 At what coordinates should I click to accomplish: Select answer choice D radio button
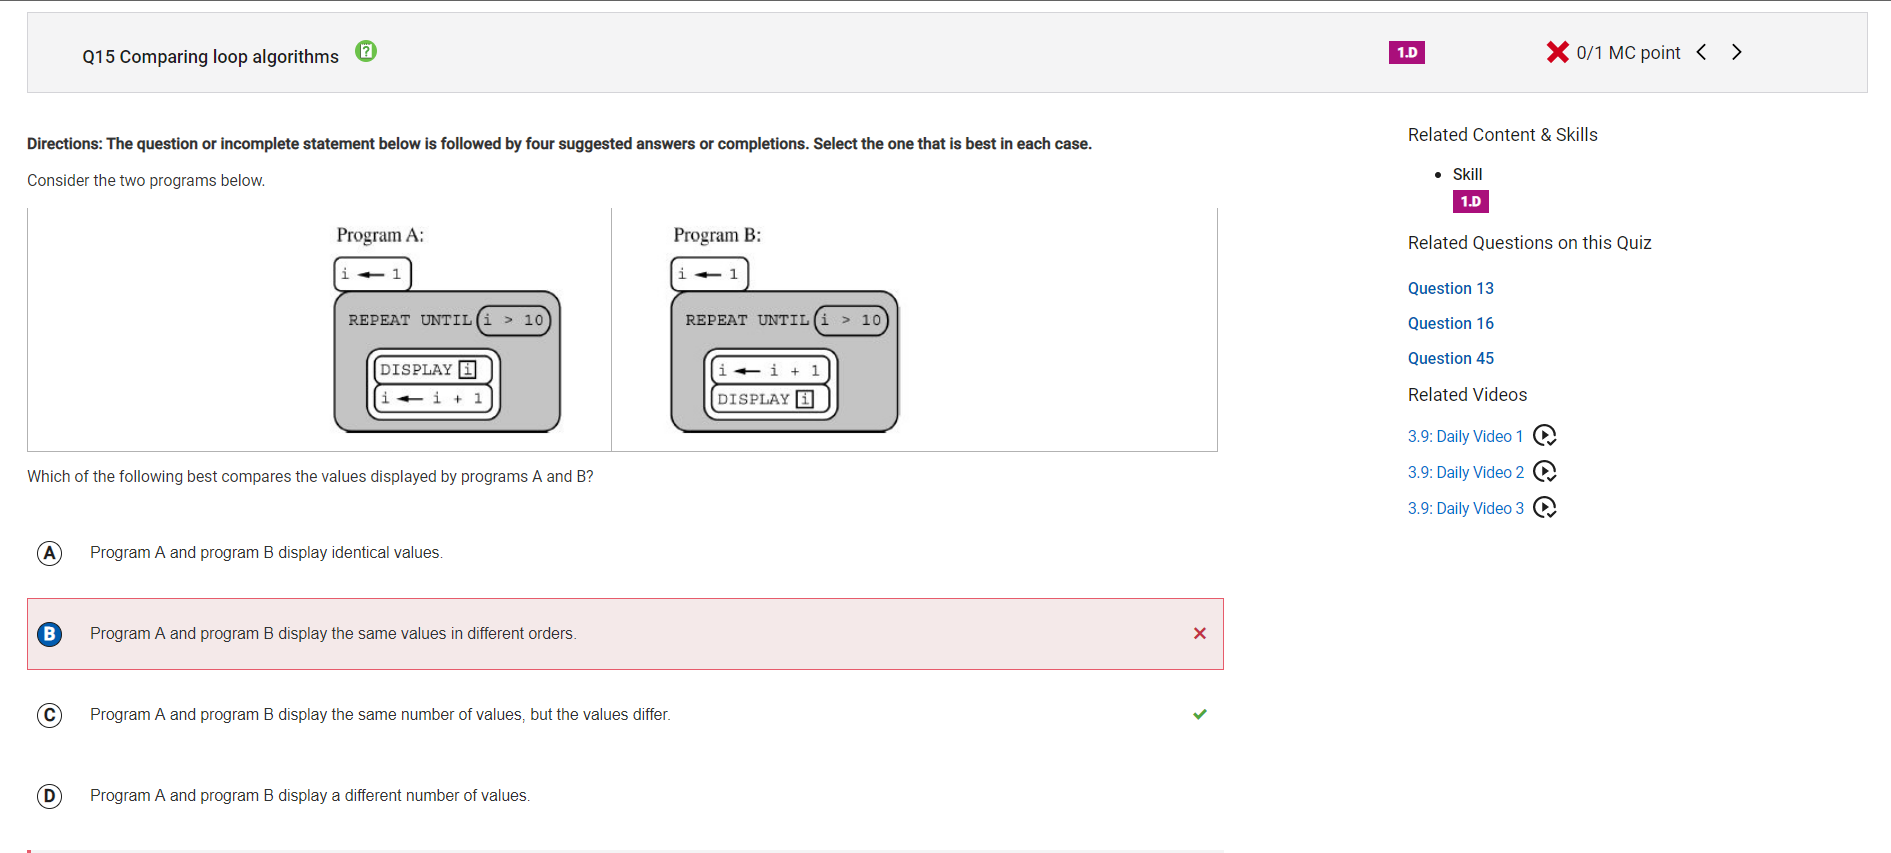coord(49,796)
